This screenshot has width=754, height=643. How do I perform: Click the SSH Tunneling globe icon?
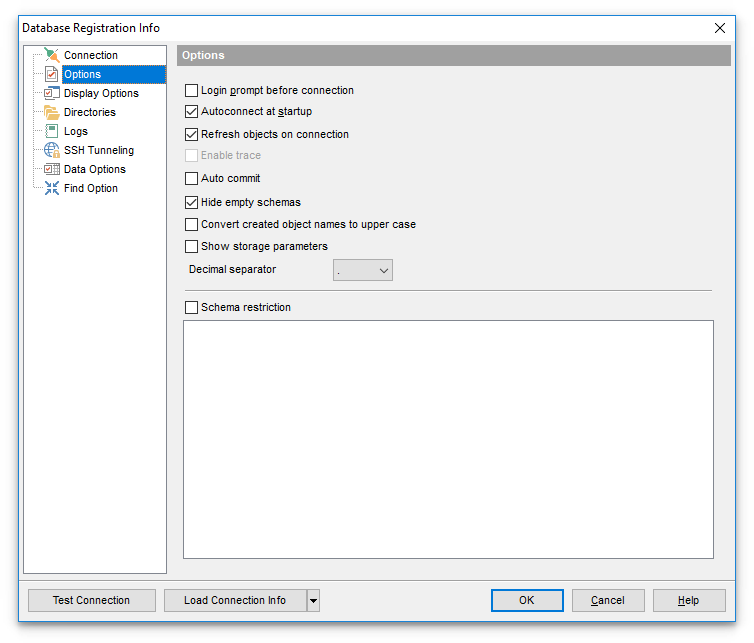click(x=51, y=150)
